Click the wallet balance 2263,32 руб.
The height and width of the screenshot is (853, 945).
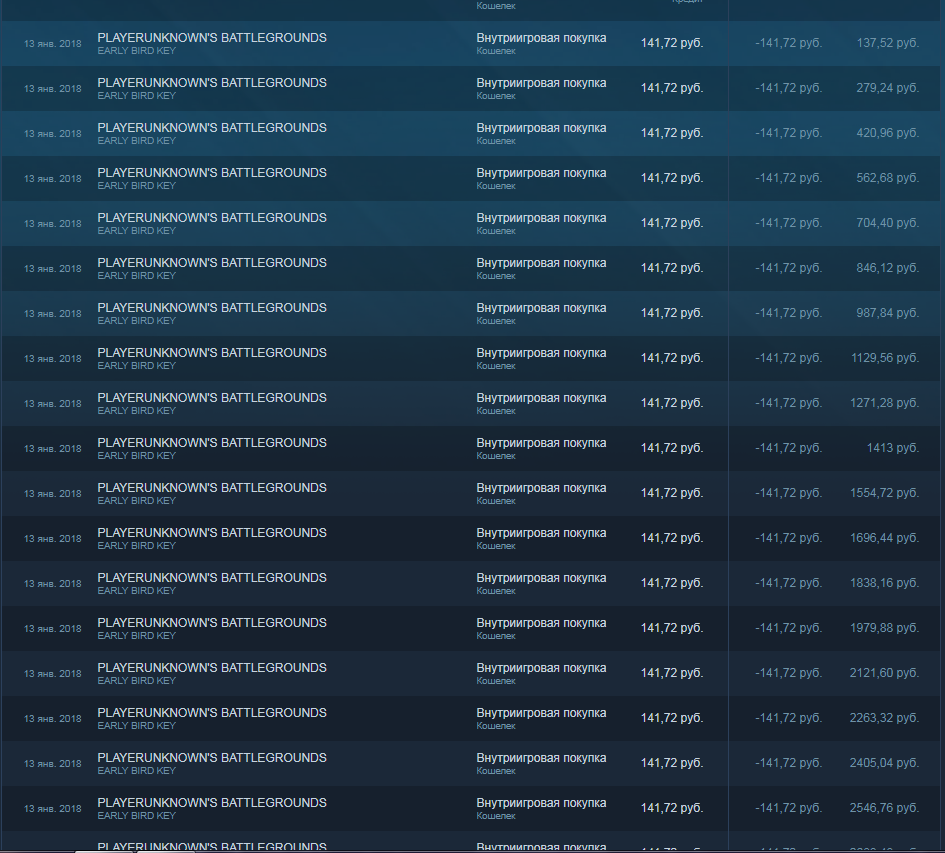tap(885, 718)
